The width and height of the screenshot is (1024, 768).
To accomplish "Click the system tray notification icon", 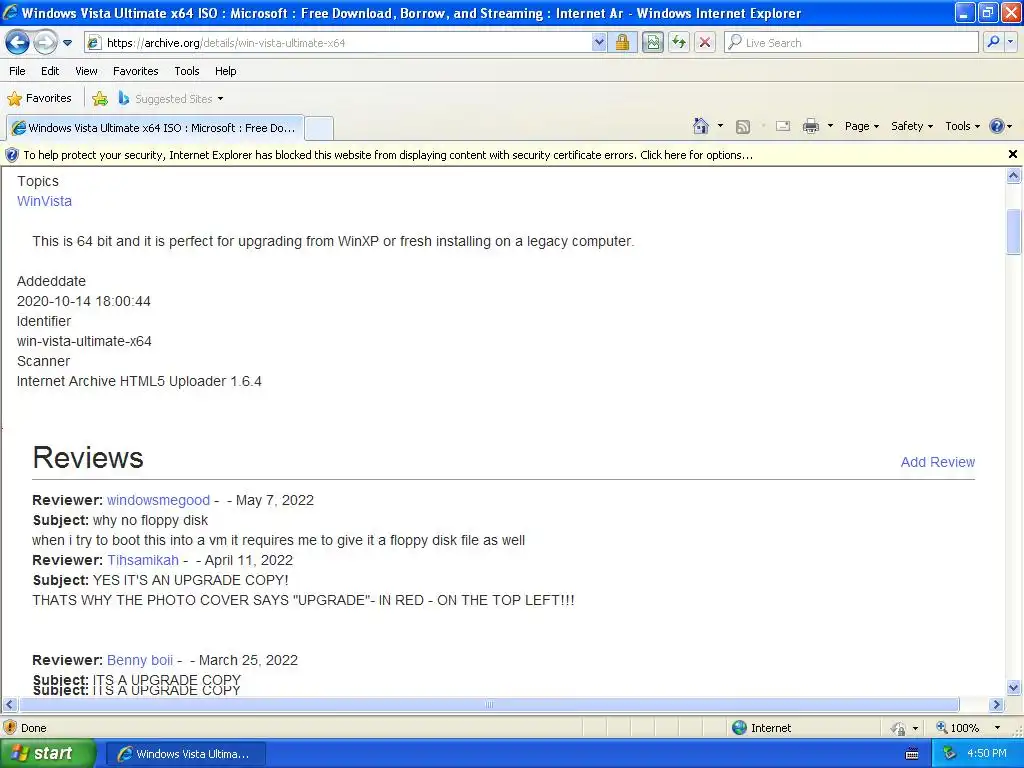I will 950,754.
